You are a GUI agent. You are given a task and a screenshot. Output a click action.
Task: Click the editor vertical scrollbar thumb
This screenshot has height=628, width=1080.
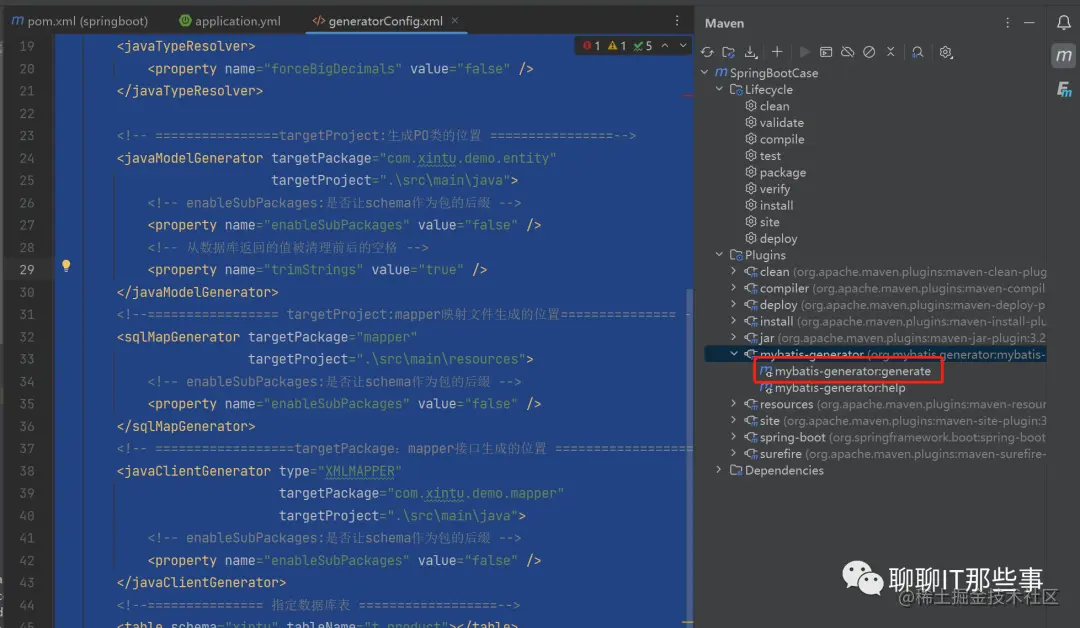point(689,454)
